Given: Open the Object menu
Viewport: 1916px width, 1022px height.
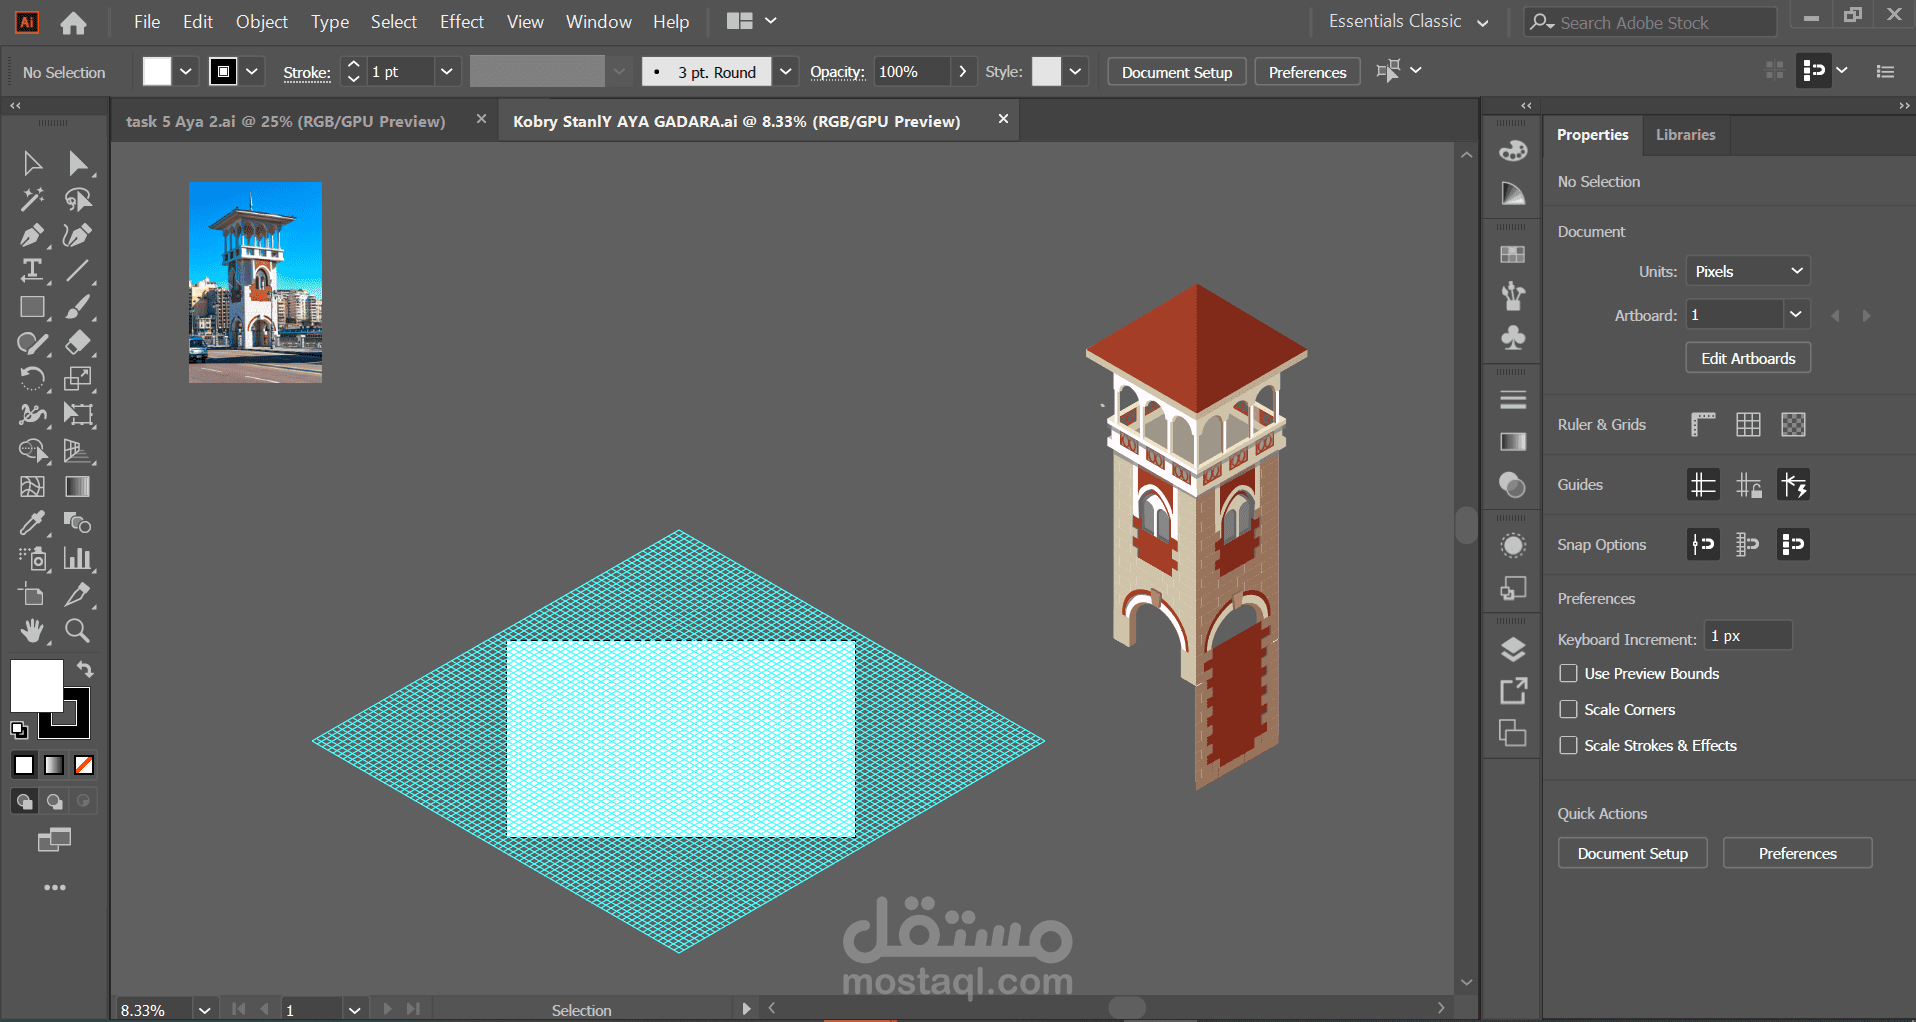Looking at the screenshot, I should (x=261, y=22).
